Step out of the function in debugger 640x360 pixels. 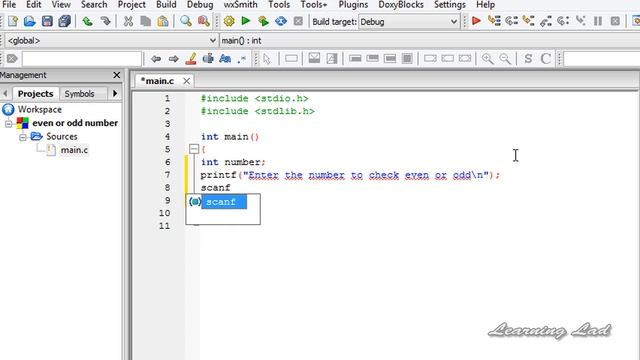546,21
